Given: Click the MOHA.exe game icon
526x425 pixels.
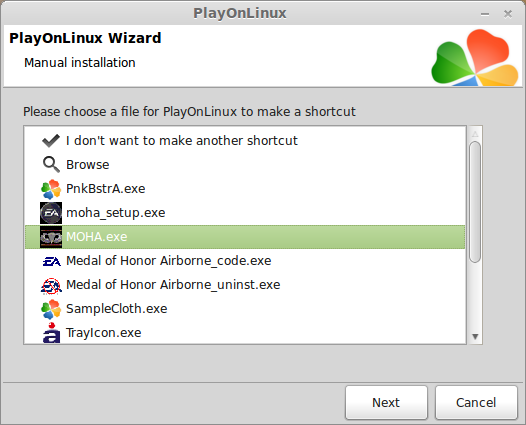Looking at the screenshot, I should click(51, 237).
